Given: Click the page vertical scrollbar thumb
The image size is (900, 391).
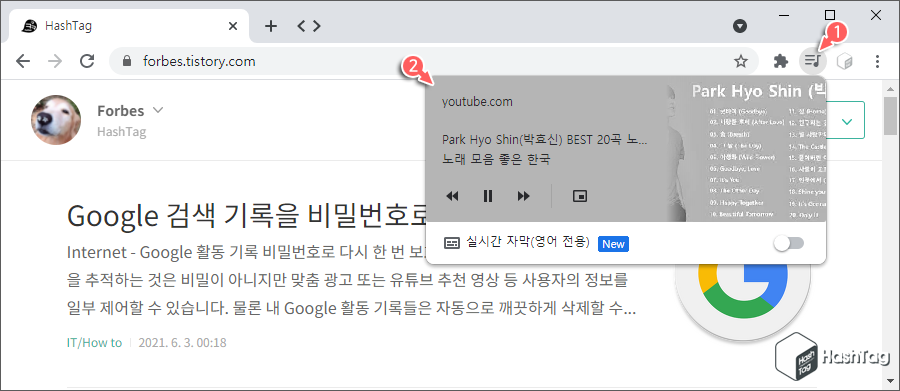Looking at the screenshot, I should tap(890, 115).
